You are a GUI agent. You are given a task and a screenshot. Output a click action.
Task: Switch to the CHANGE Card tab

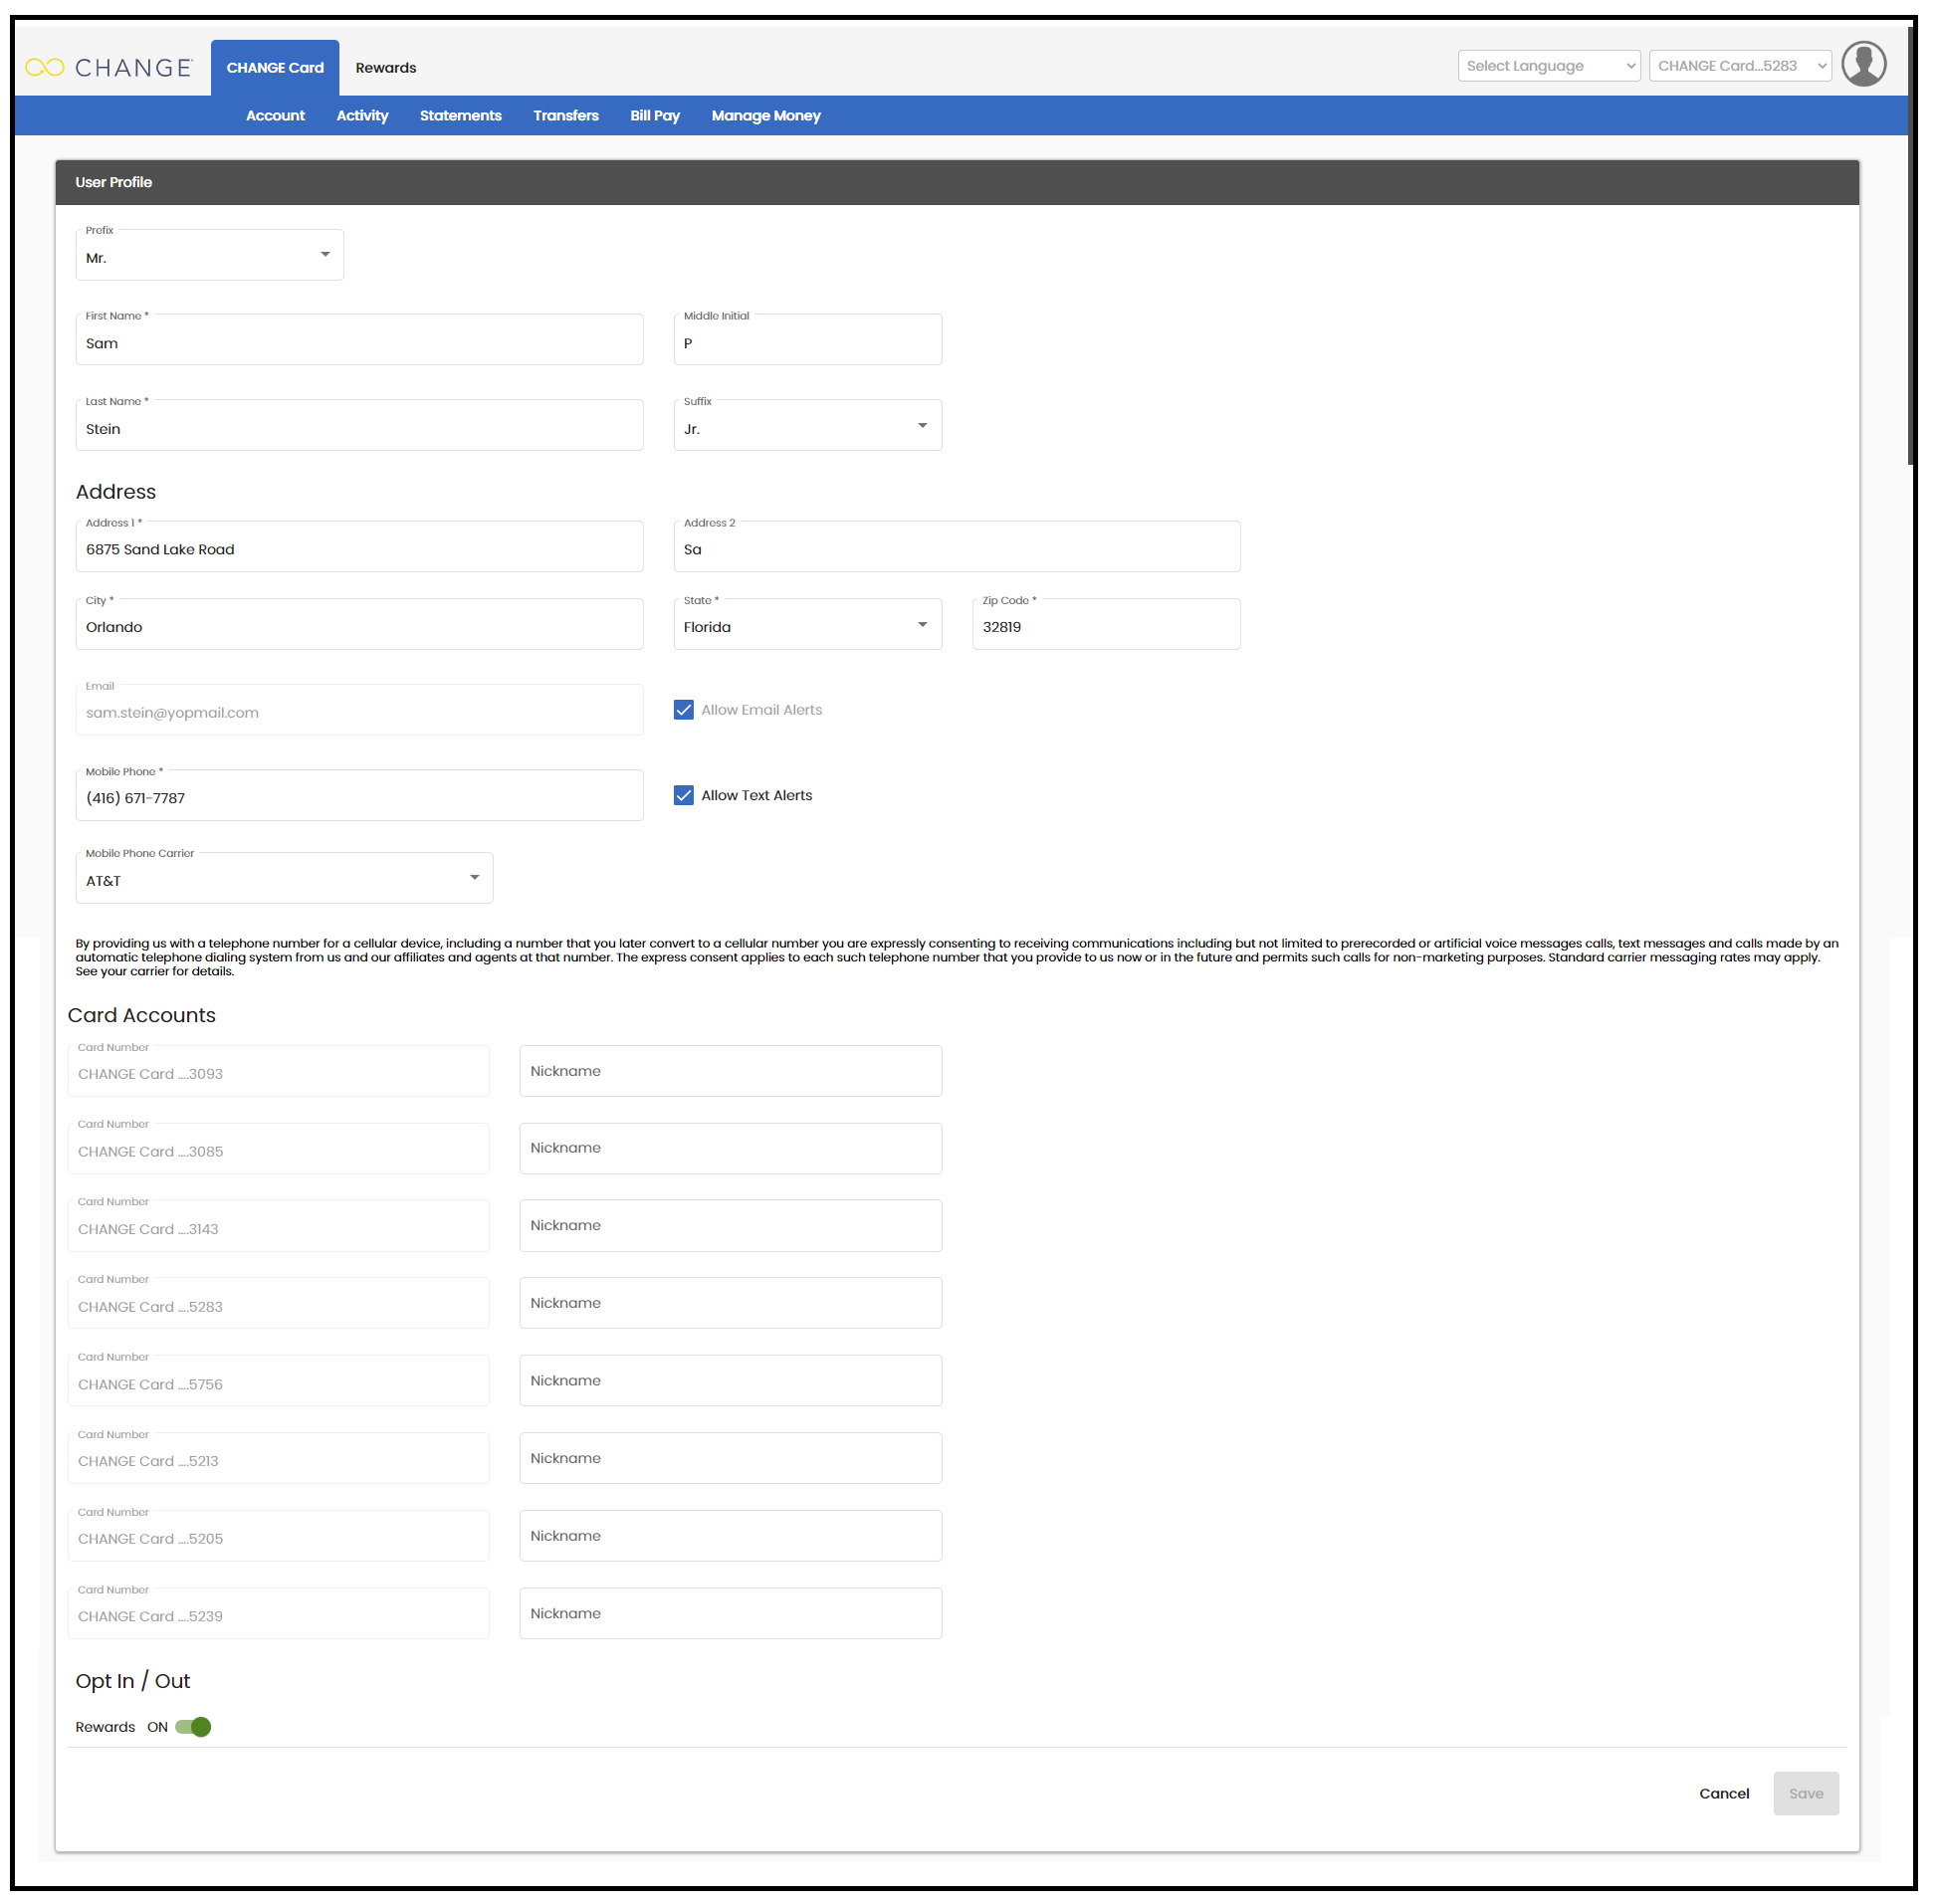point(275,68)
